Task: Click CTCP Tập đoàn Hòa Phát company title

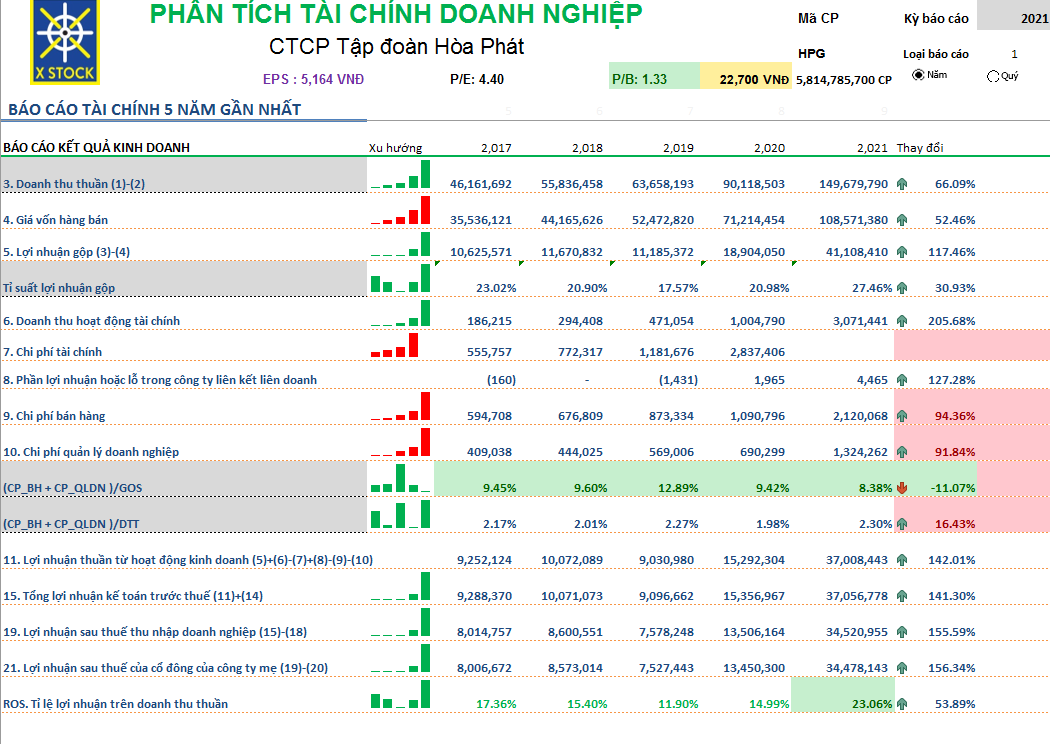Action: pos(396,46)
